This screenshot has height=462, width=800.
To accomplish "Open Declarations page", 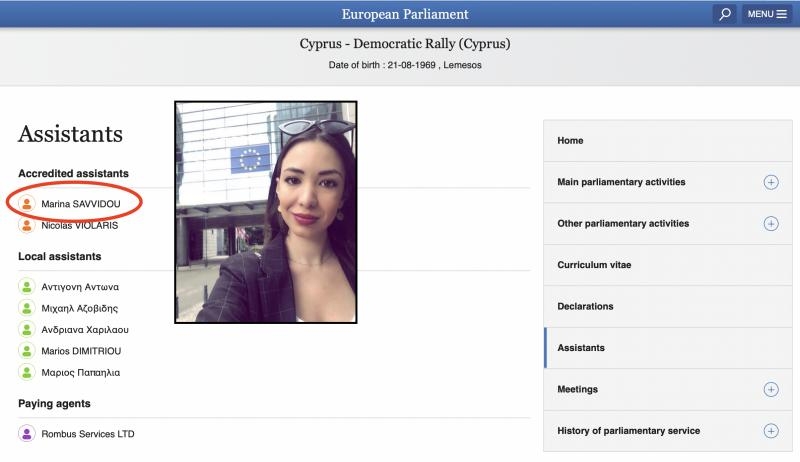I will [x=668, y=306].
